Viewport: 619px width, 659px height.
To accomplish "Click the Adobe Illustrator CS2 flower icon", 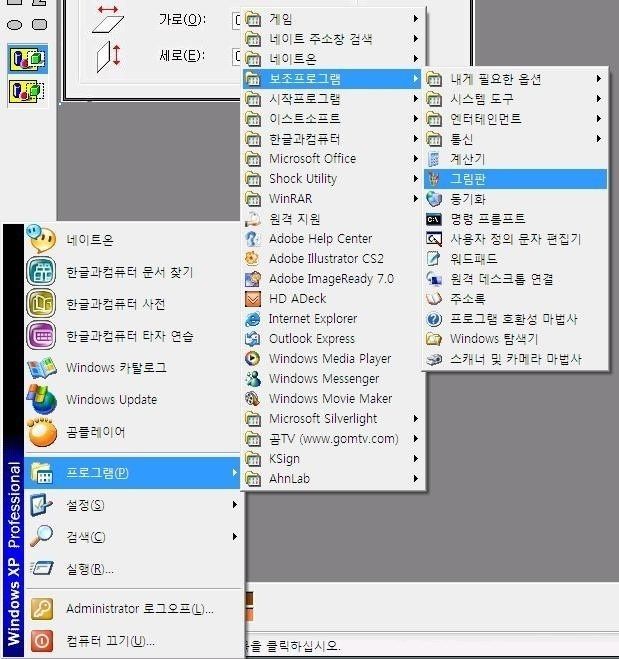I will click(253, 258).
